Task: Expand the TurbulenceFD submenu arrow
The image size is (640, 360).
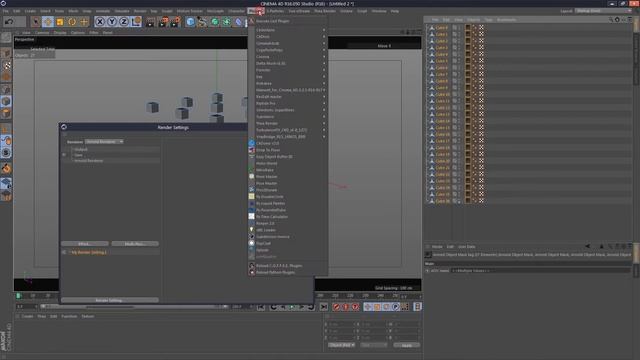Action: [x=324, y=130]
